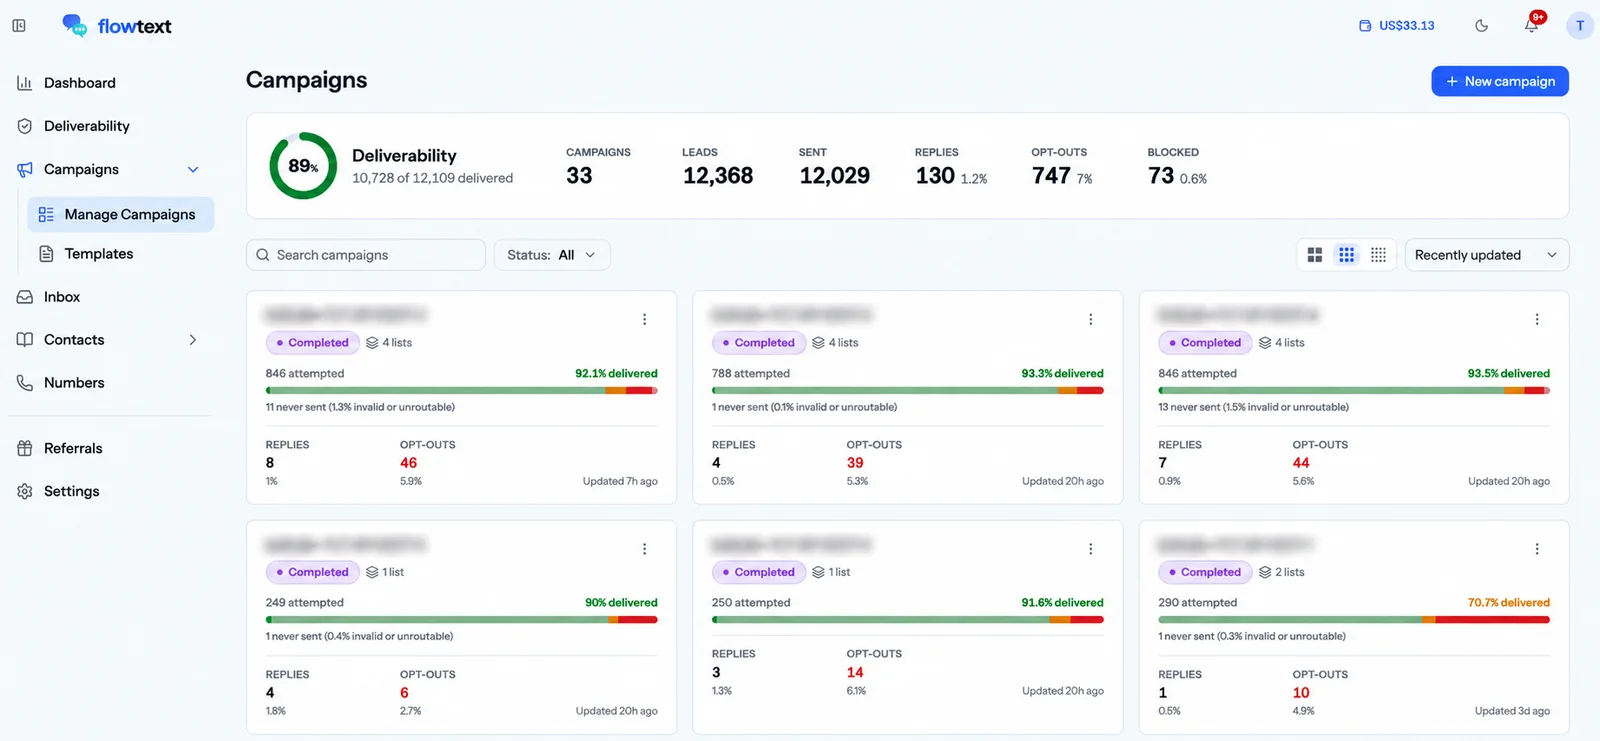The height and width of the screenshot is (741, 1600).
Task: Click the New campaign button
Action: (1500, 81)
